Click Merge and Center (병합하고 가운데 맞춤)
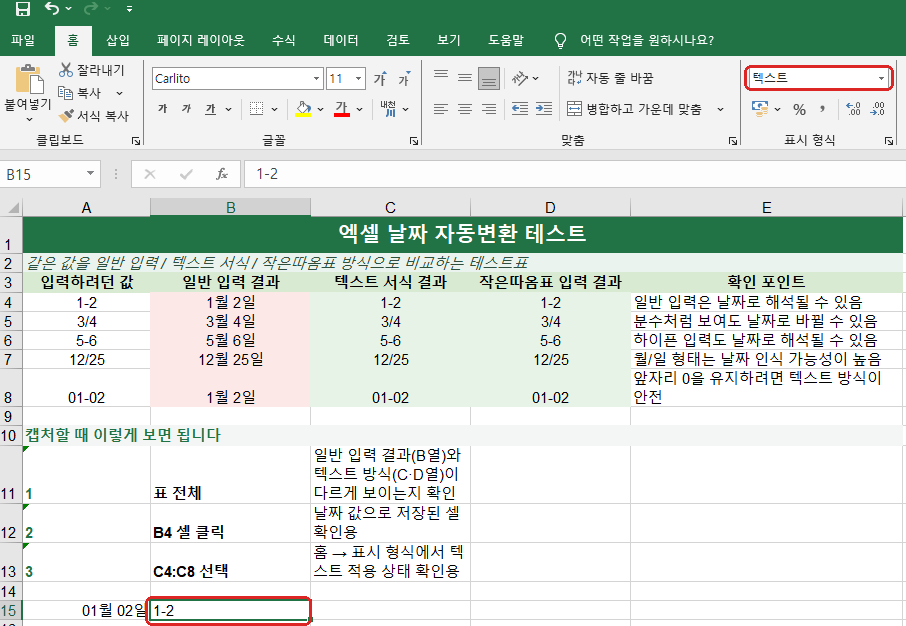This screenshot has height=626, width=906. [x=634, y=109]
